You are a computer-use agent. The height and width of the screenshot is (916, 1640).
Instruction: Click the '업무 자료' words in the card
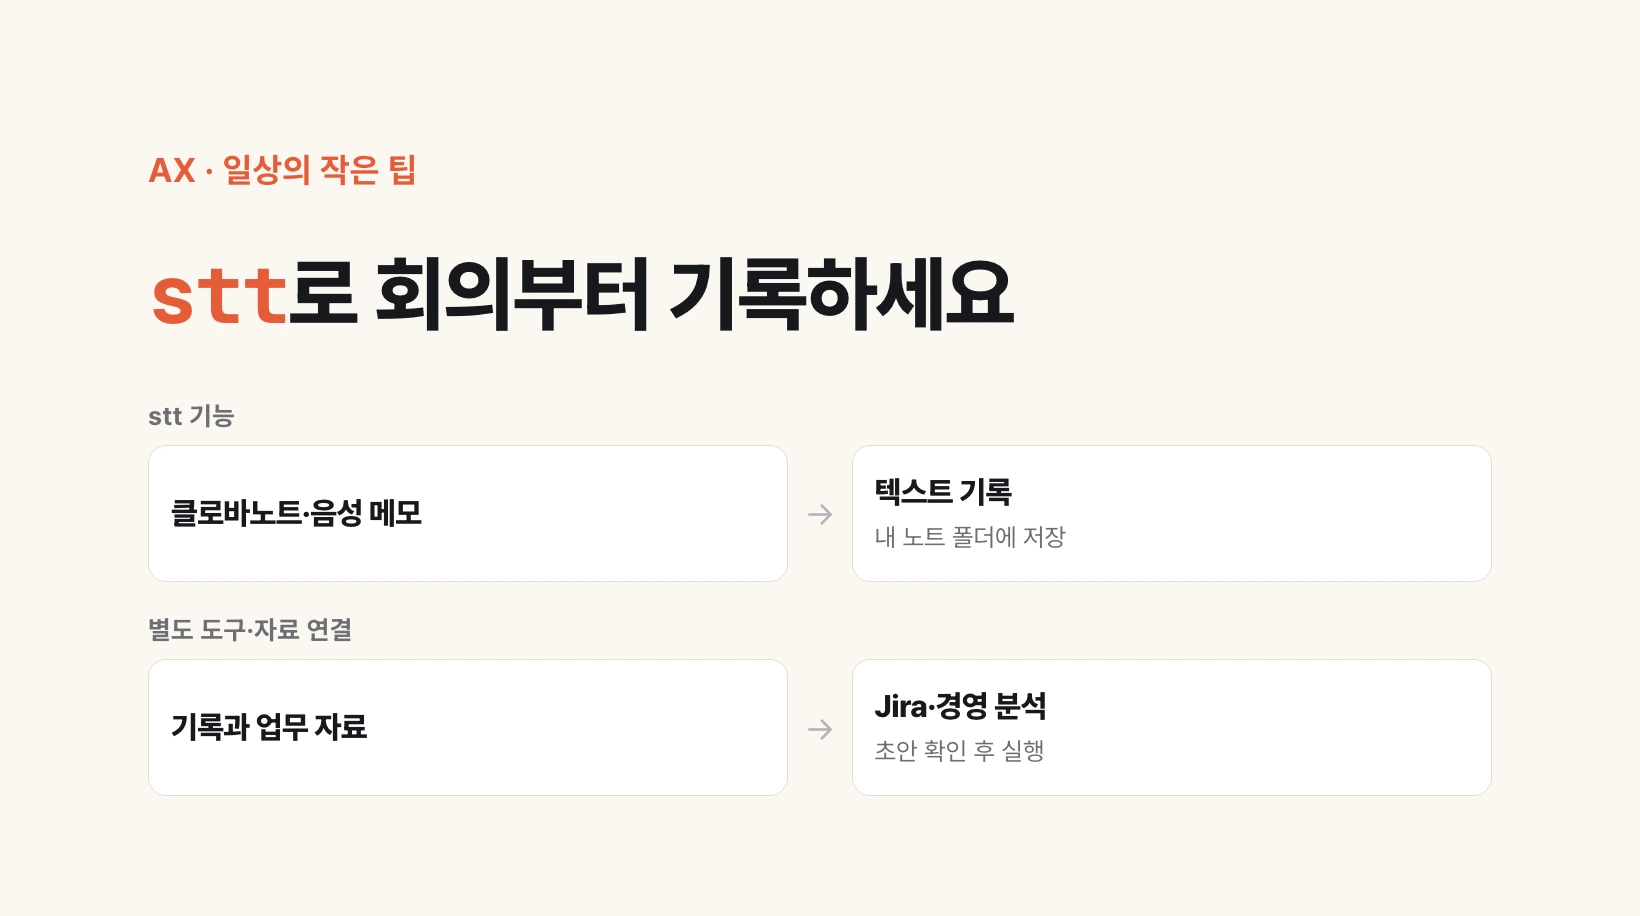pyautogui.click(x=312, y=727)
